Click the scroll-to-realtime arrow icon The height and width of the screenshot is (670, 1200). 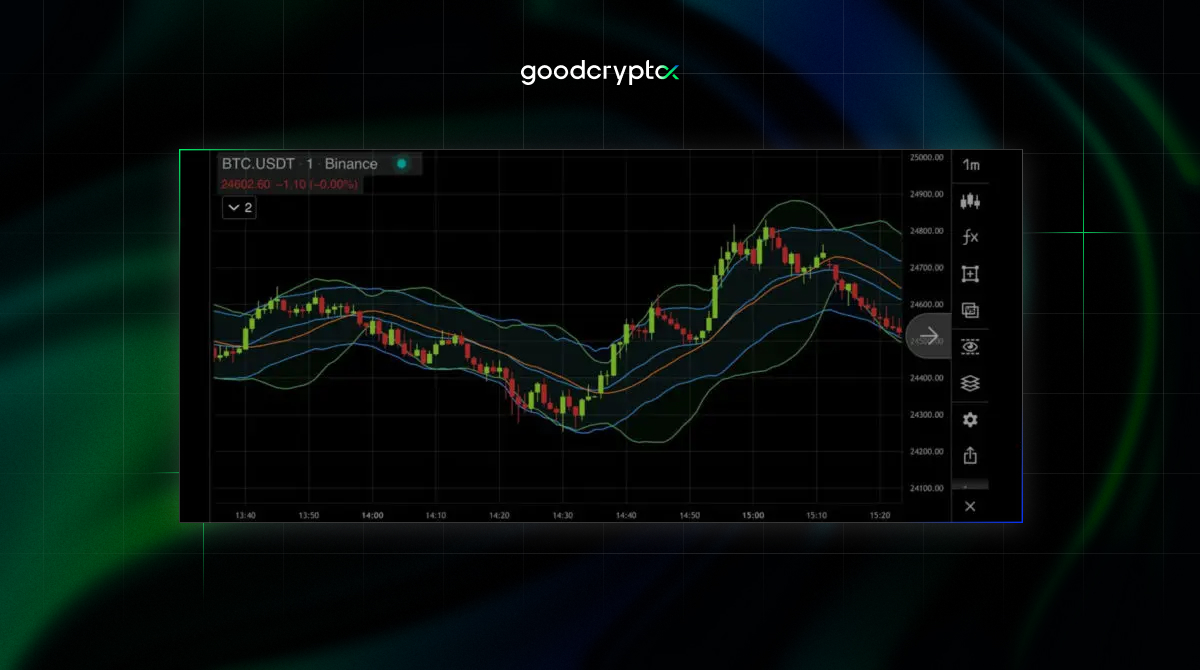(928, 335)
